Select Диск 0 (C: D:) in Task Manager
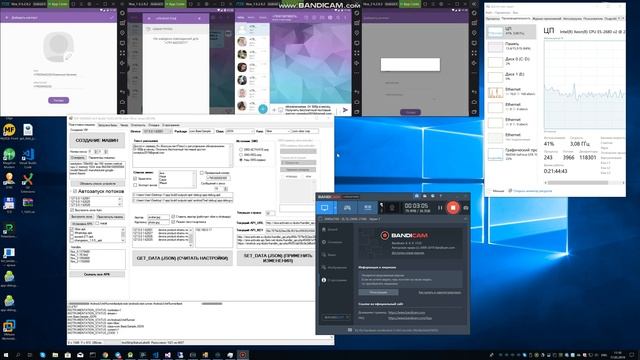 point(511,62)
